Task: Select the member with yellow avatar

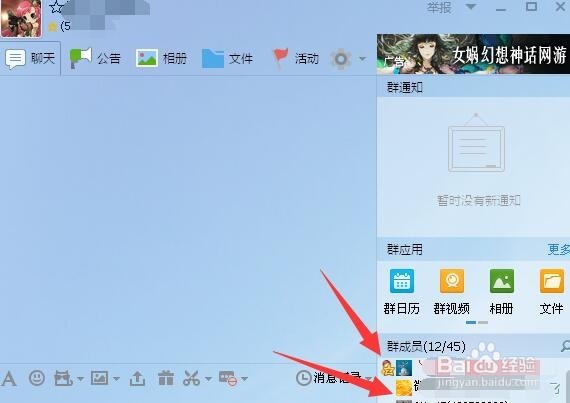Action: point(473,387)
